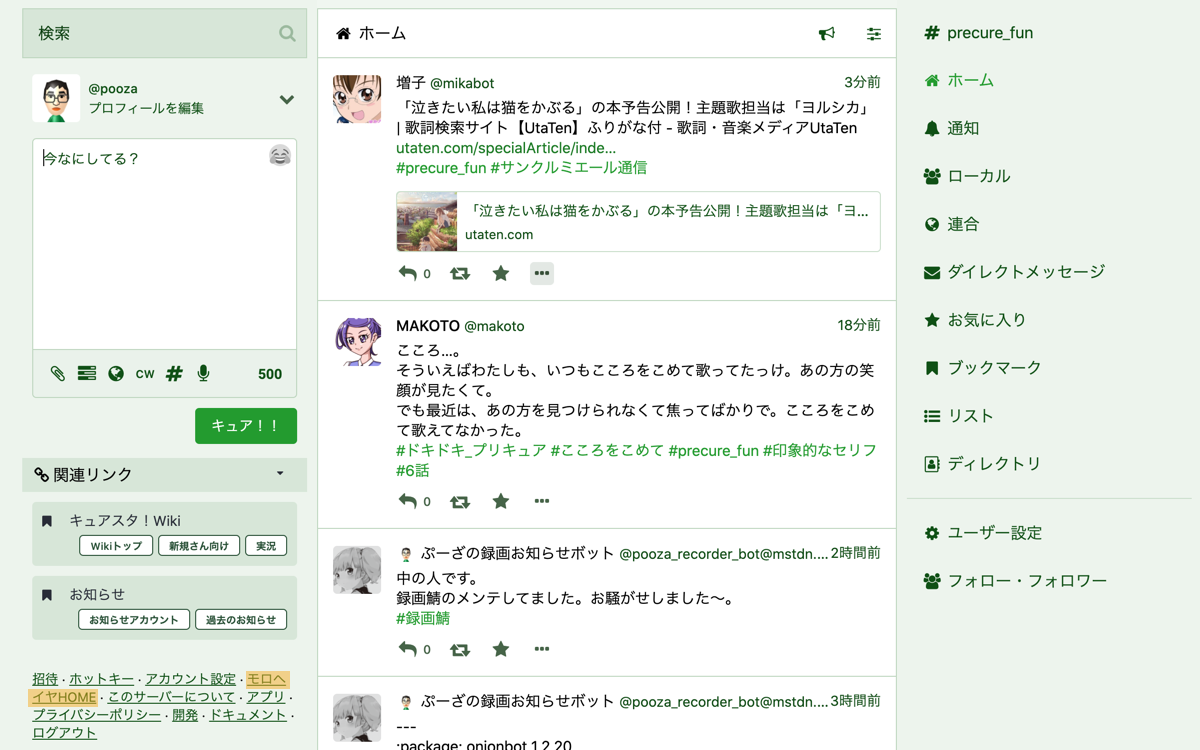This screenshot has height=750, width=1200.
Task: Open the utaten.com link preview card
Action: 638,222
